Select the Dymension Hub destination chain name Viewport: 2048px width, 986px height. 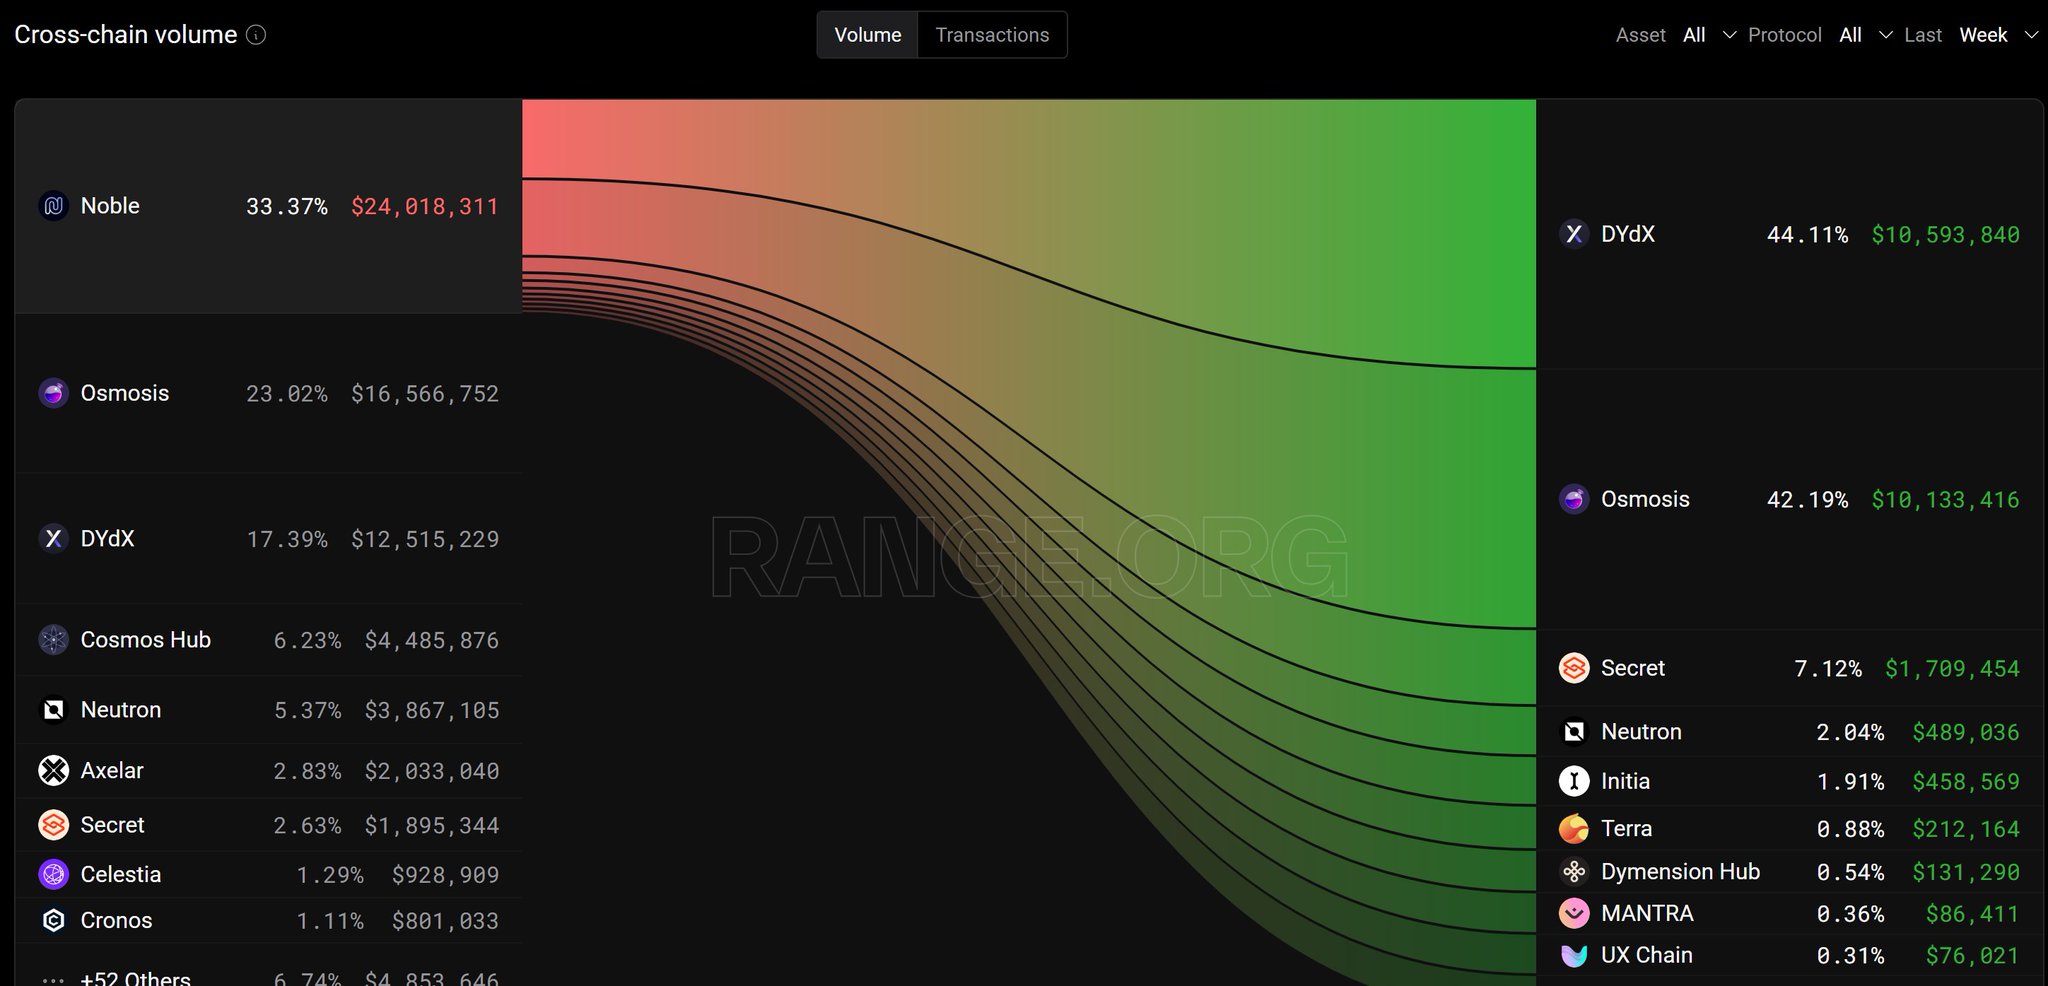[1680, 872]
